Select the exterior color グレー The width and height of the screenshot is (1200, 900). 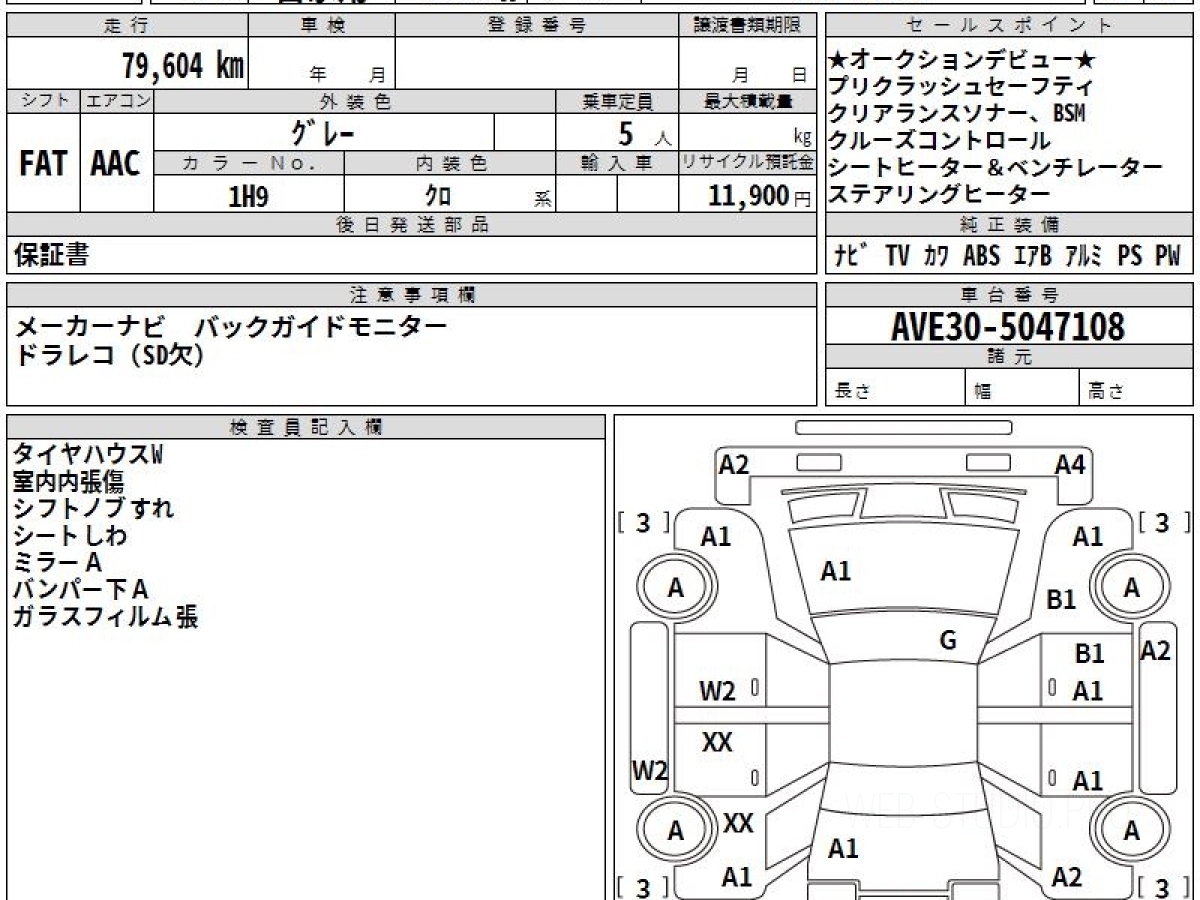click(323, 132)
